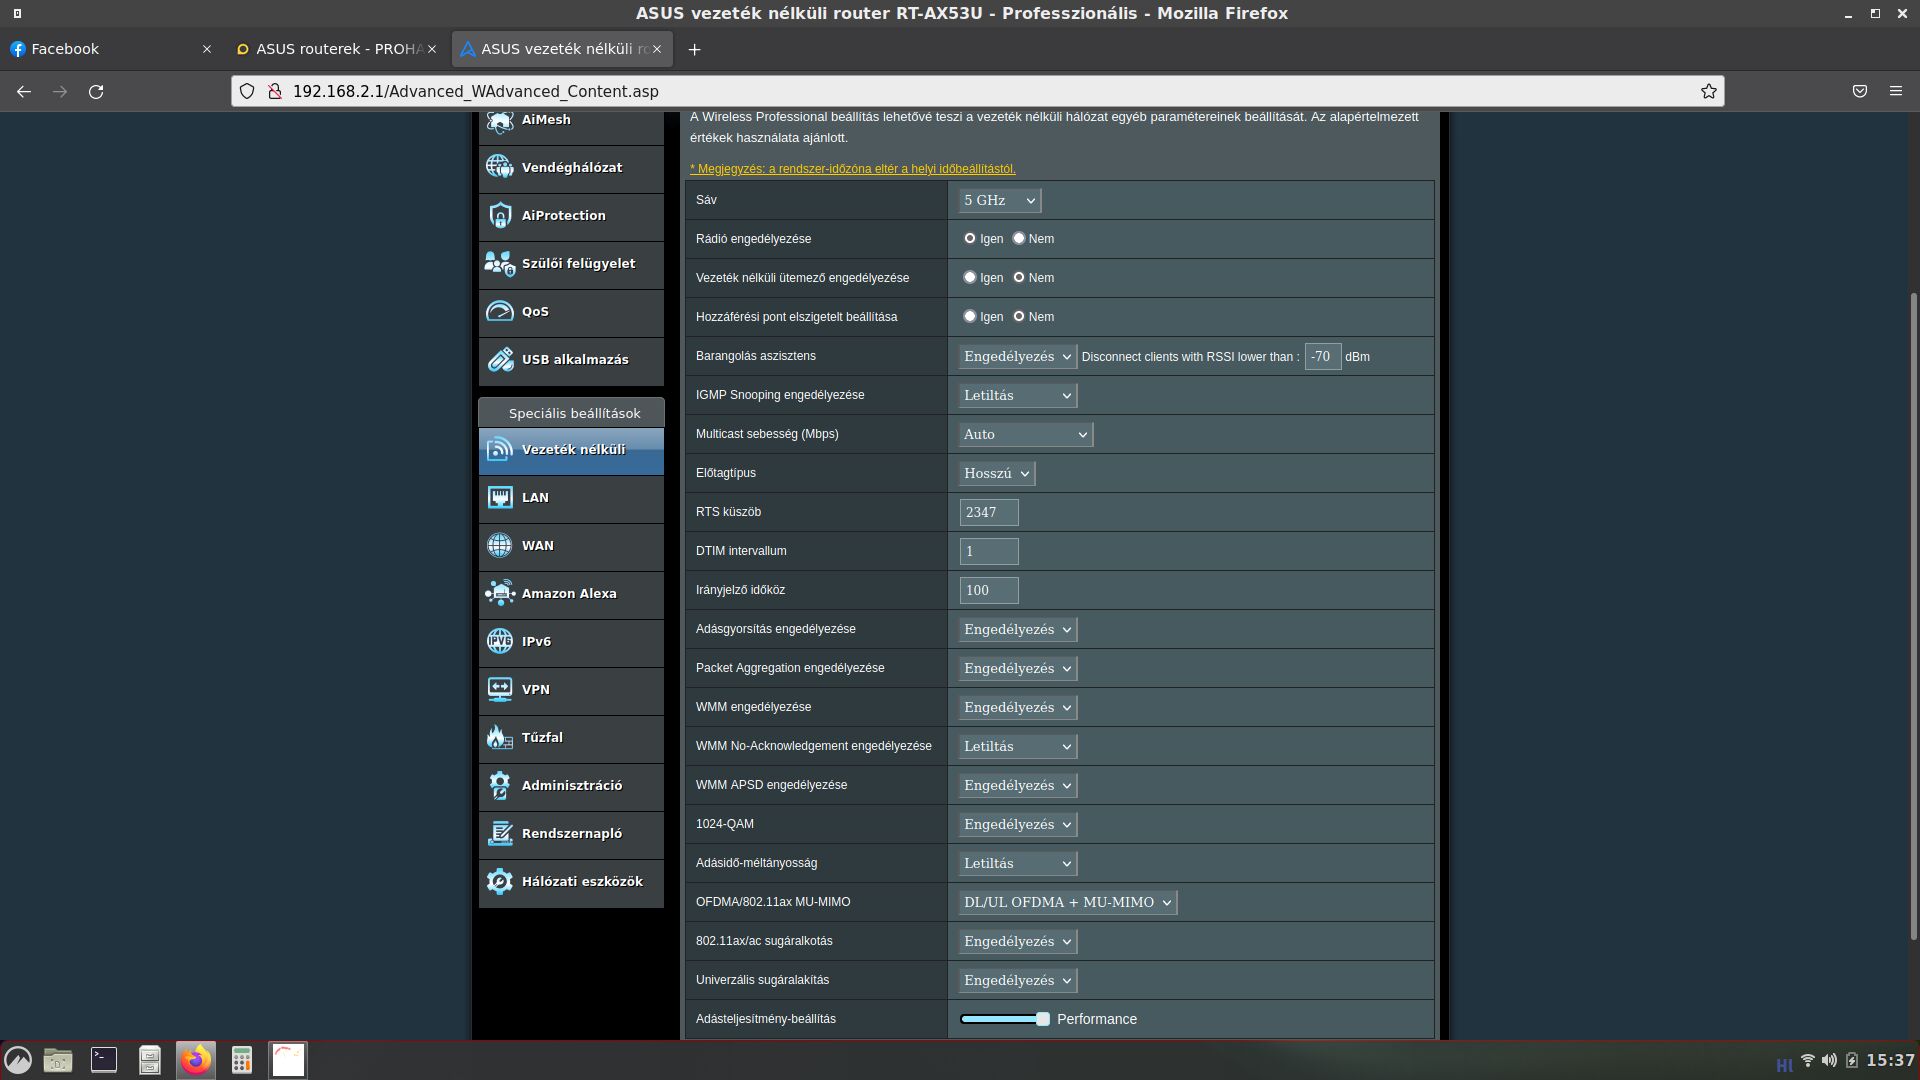Go back to the previous page

[24, 91]
